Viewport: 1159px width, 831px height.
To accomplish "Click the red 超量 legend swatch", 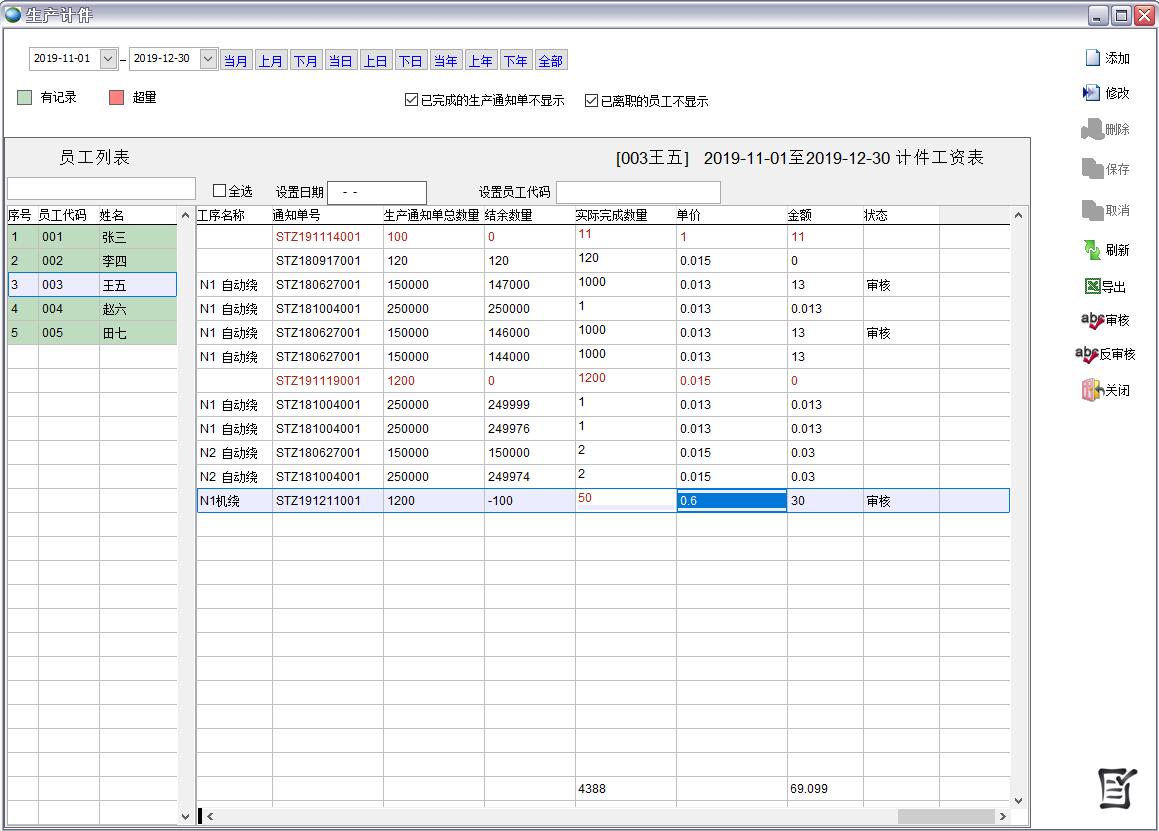I will point(116,98).
